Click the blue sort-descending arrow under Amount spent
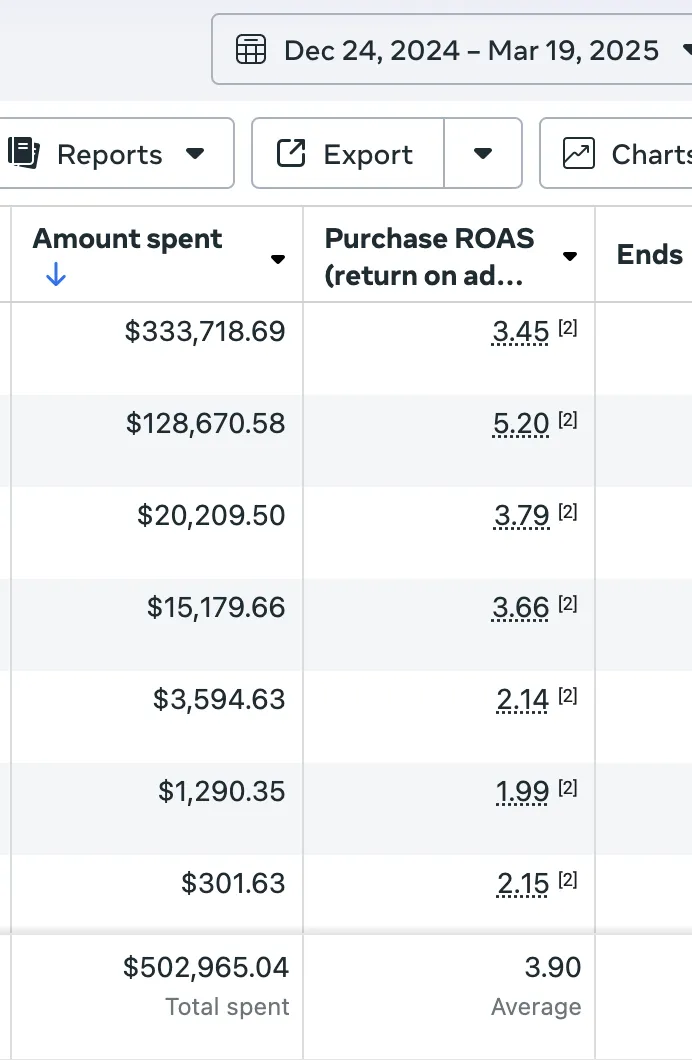Image resolution: width=692 pixels, height=1060 pixels. tap(56, 274)
